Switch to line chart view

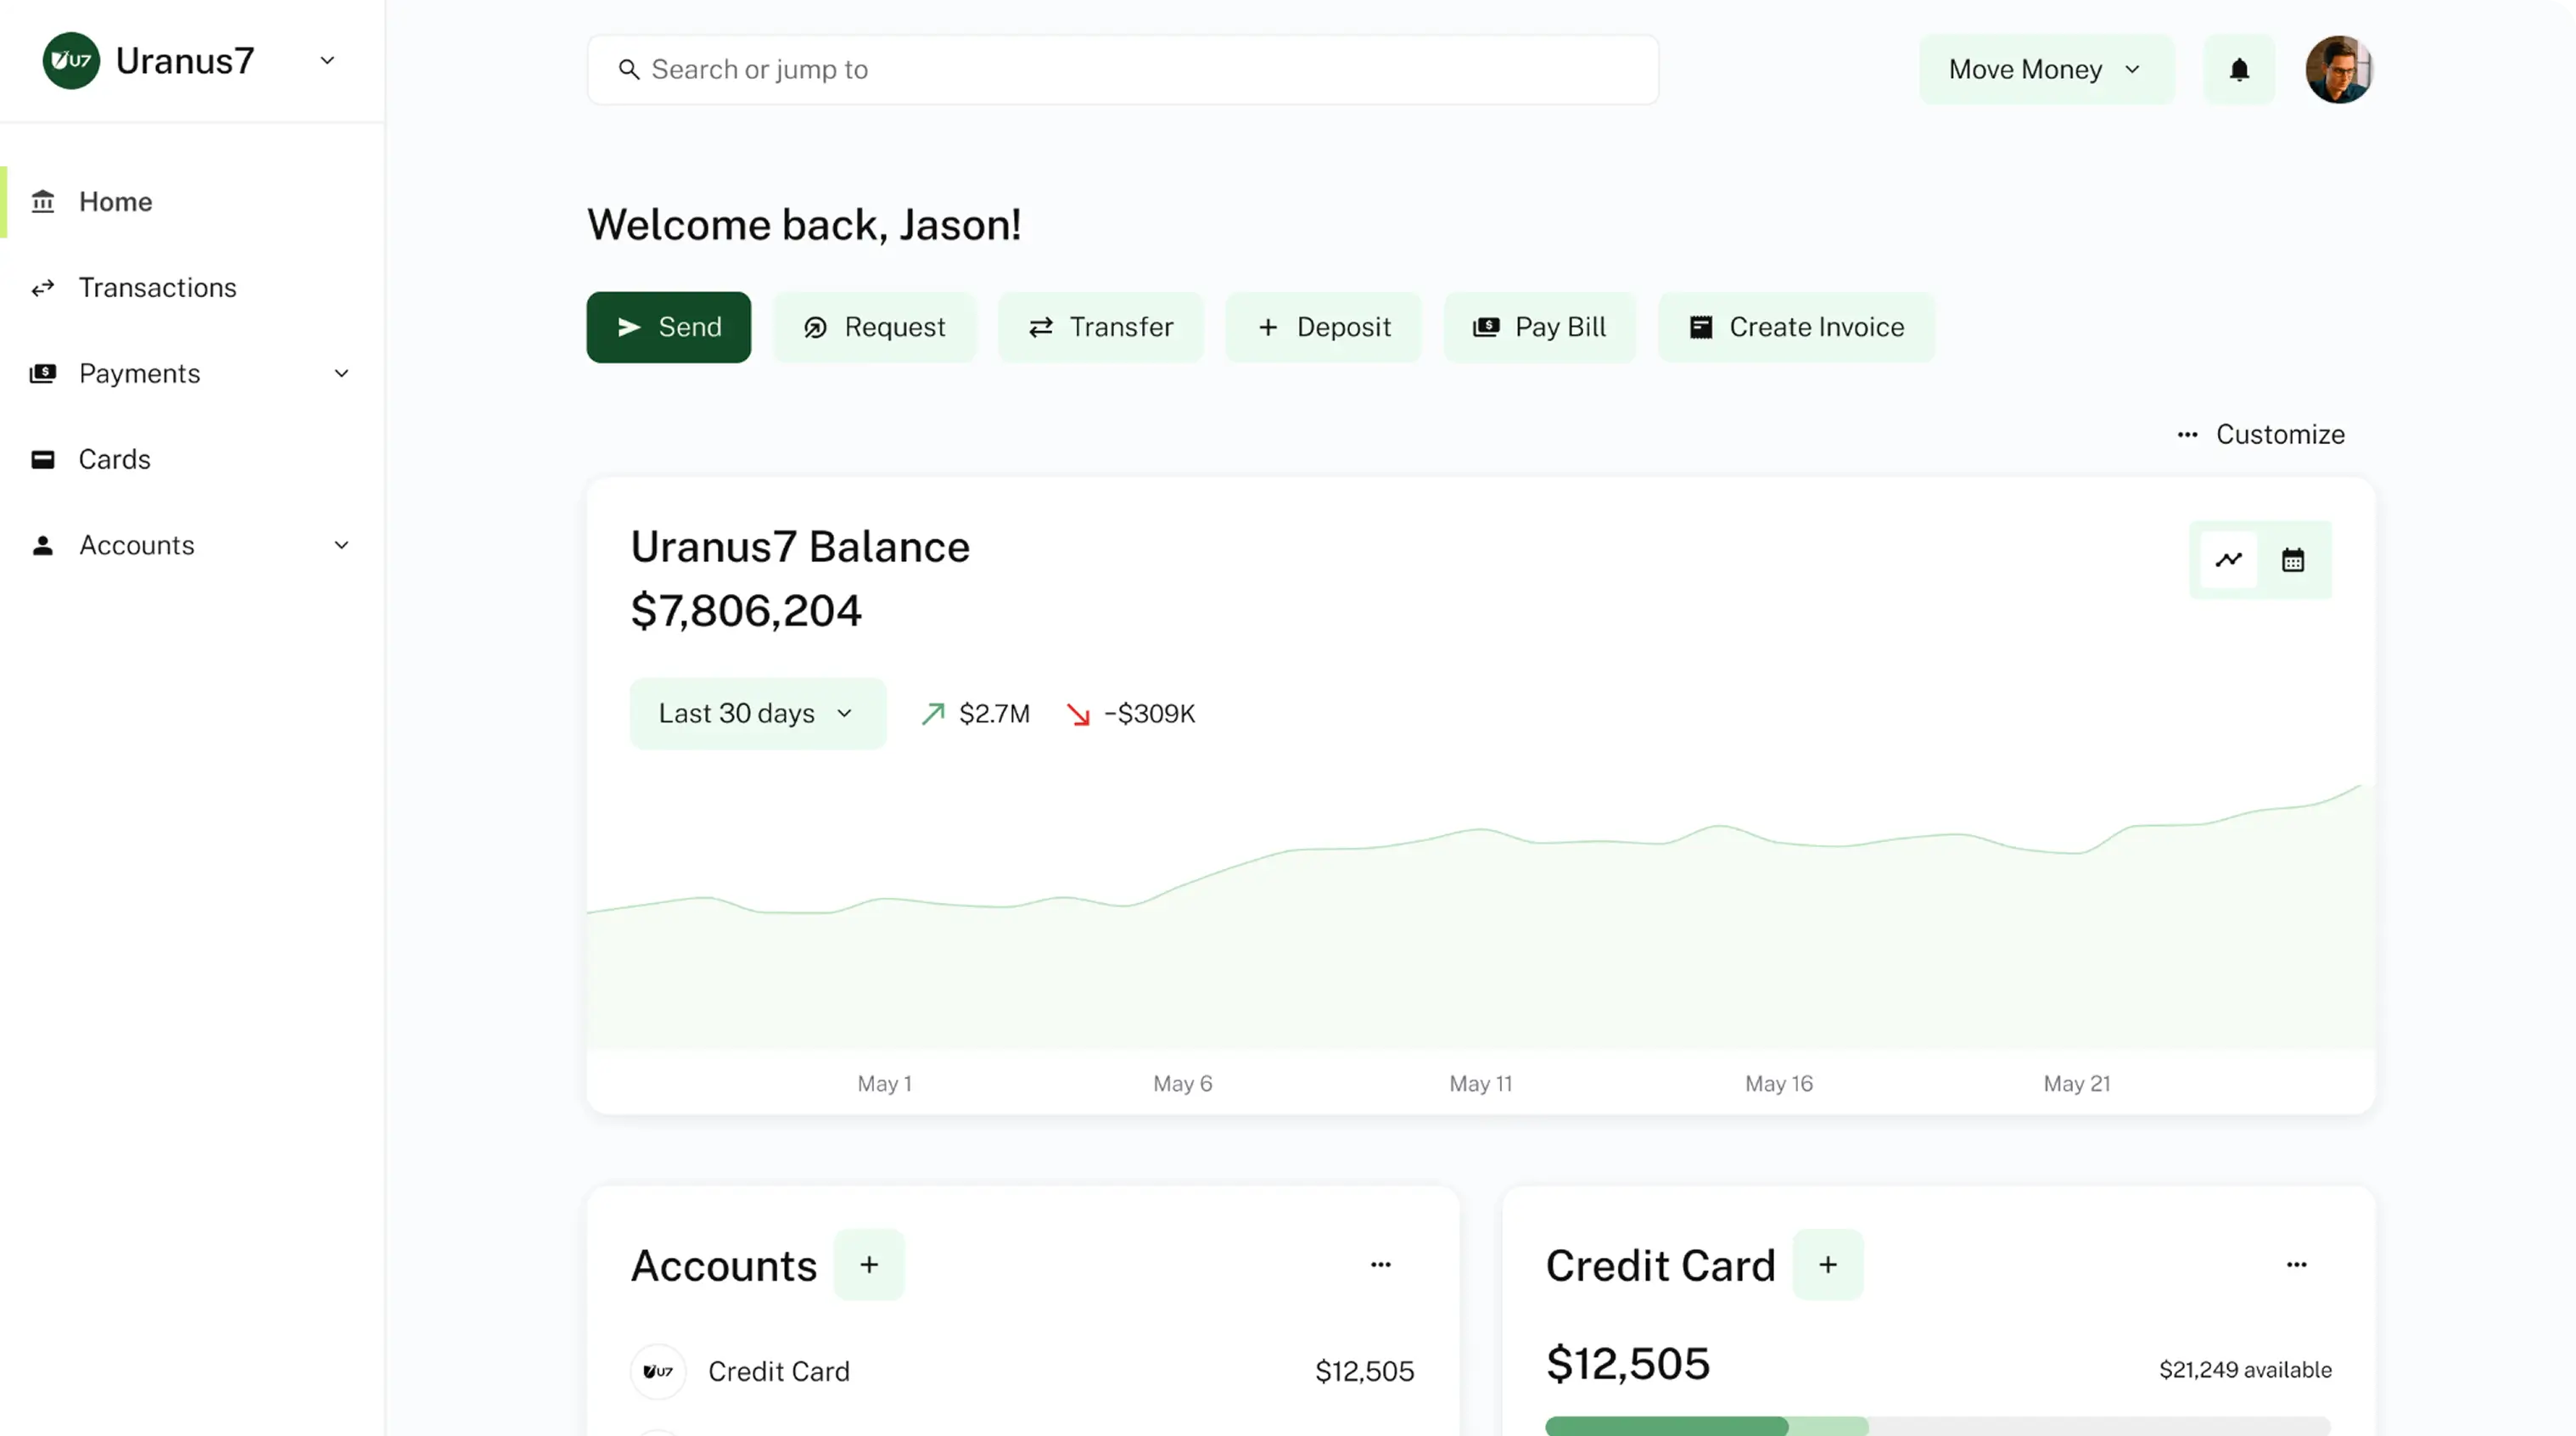coord(2228,560)
